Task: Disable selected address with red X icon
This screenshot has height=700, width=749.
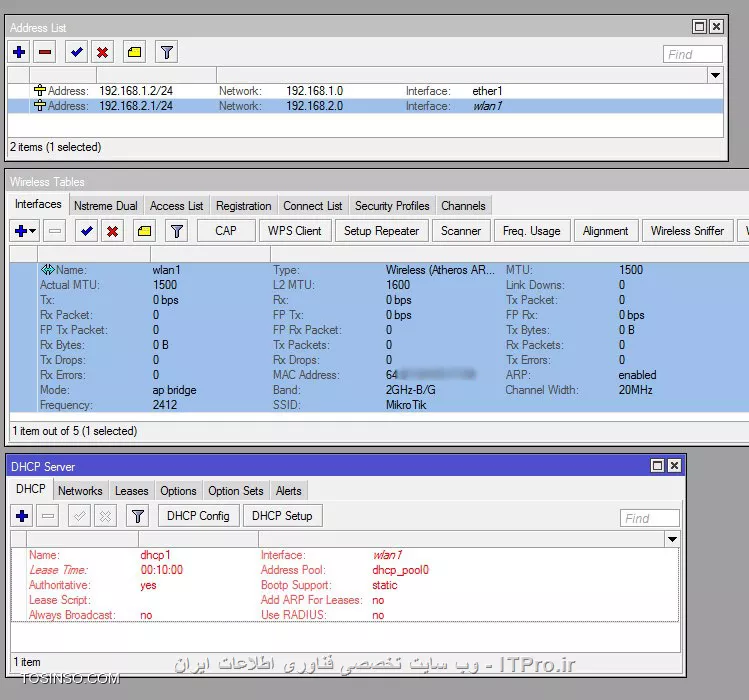Action: point(102,52)
